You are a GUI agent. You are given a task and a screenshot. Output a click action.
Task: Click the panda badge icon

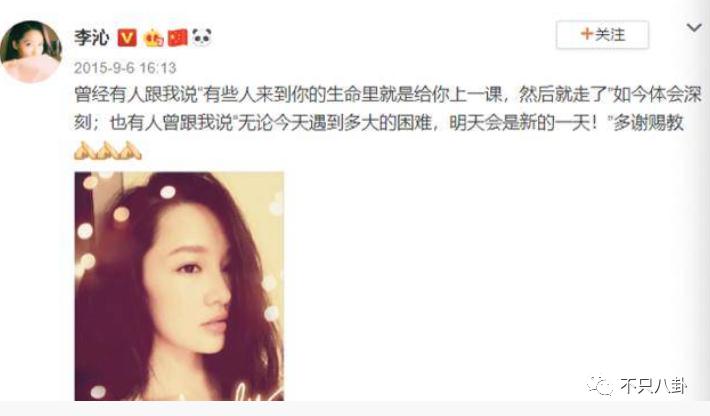202,37
